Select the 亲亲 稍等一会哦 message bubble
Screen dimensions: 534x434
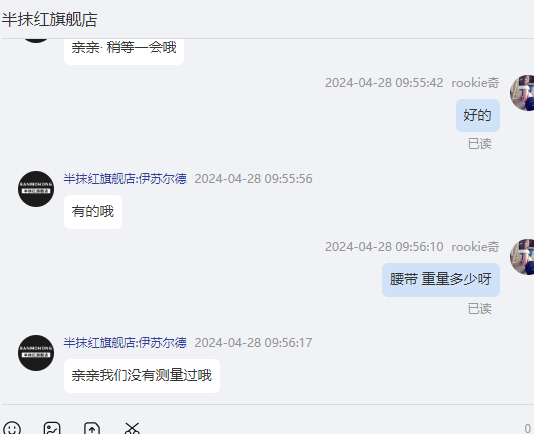coord(124,50)
